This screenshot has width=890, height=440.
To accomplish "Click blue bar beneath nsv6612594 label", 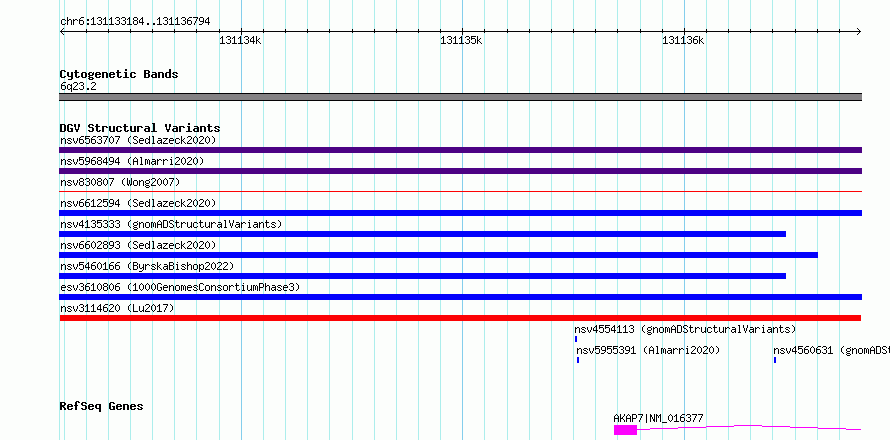I will point(460,213).
